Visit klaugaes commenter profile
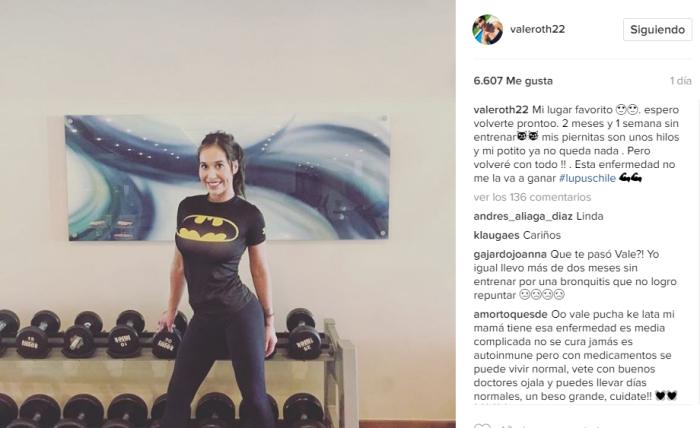Viewport: 700px width, 428px height. [496, 235]
